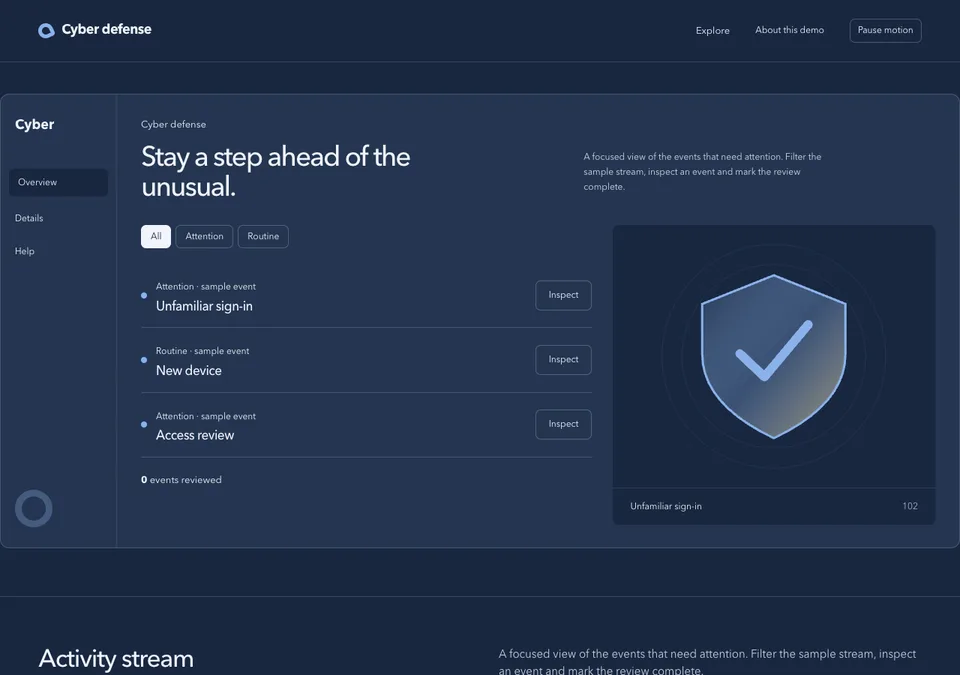Screen dimensions: 960x675
Task: Open the Explore link
Action: pyautogui.click(x=713, y=31)
